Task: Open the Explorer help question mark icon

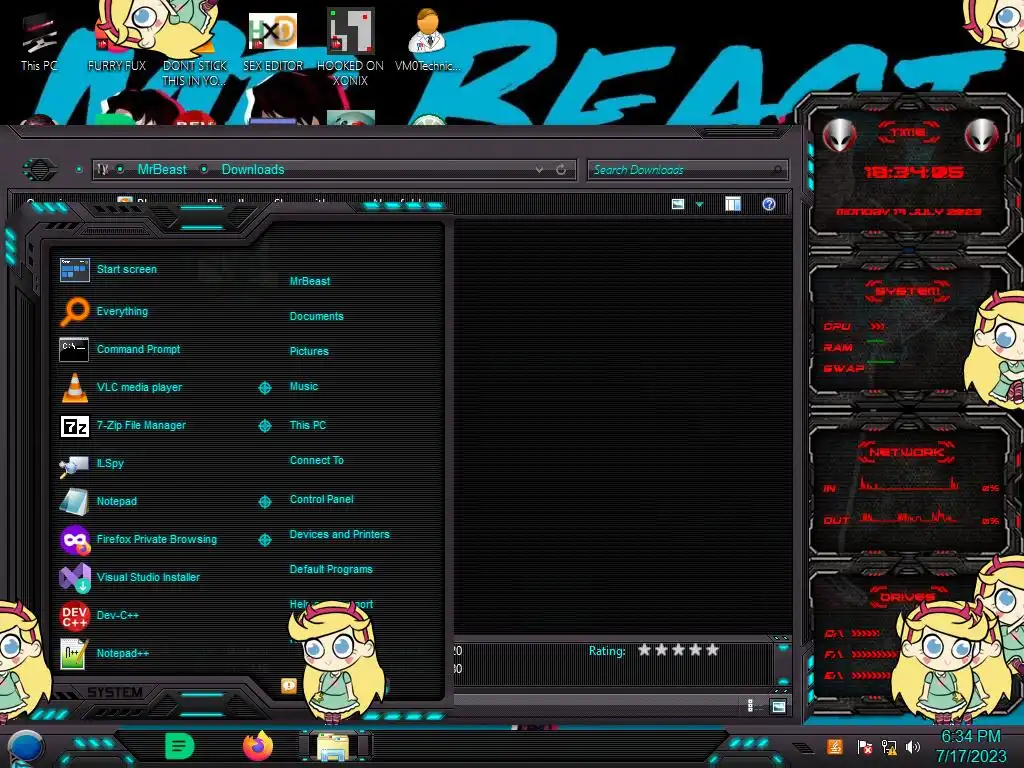Action: pyautogui.click(x=769, y=204)
